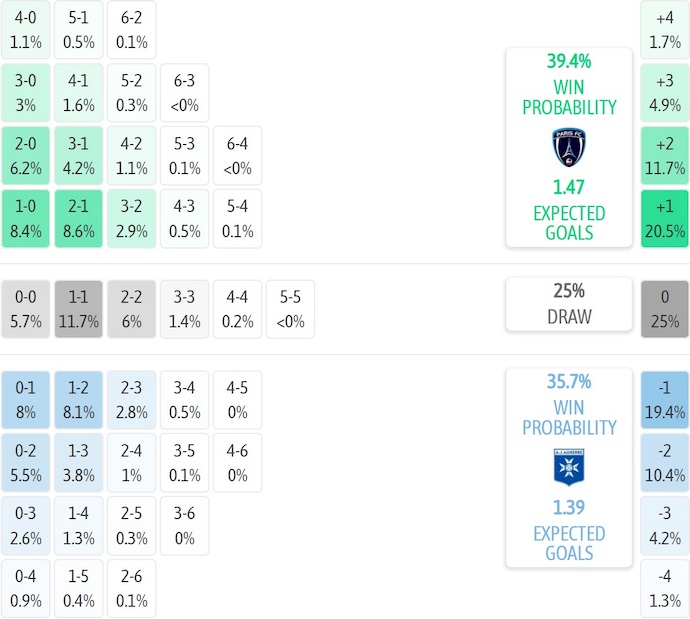Click the 0 margin draw swatch

665,309
